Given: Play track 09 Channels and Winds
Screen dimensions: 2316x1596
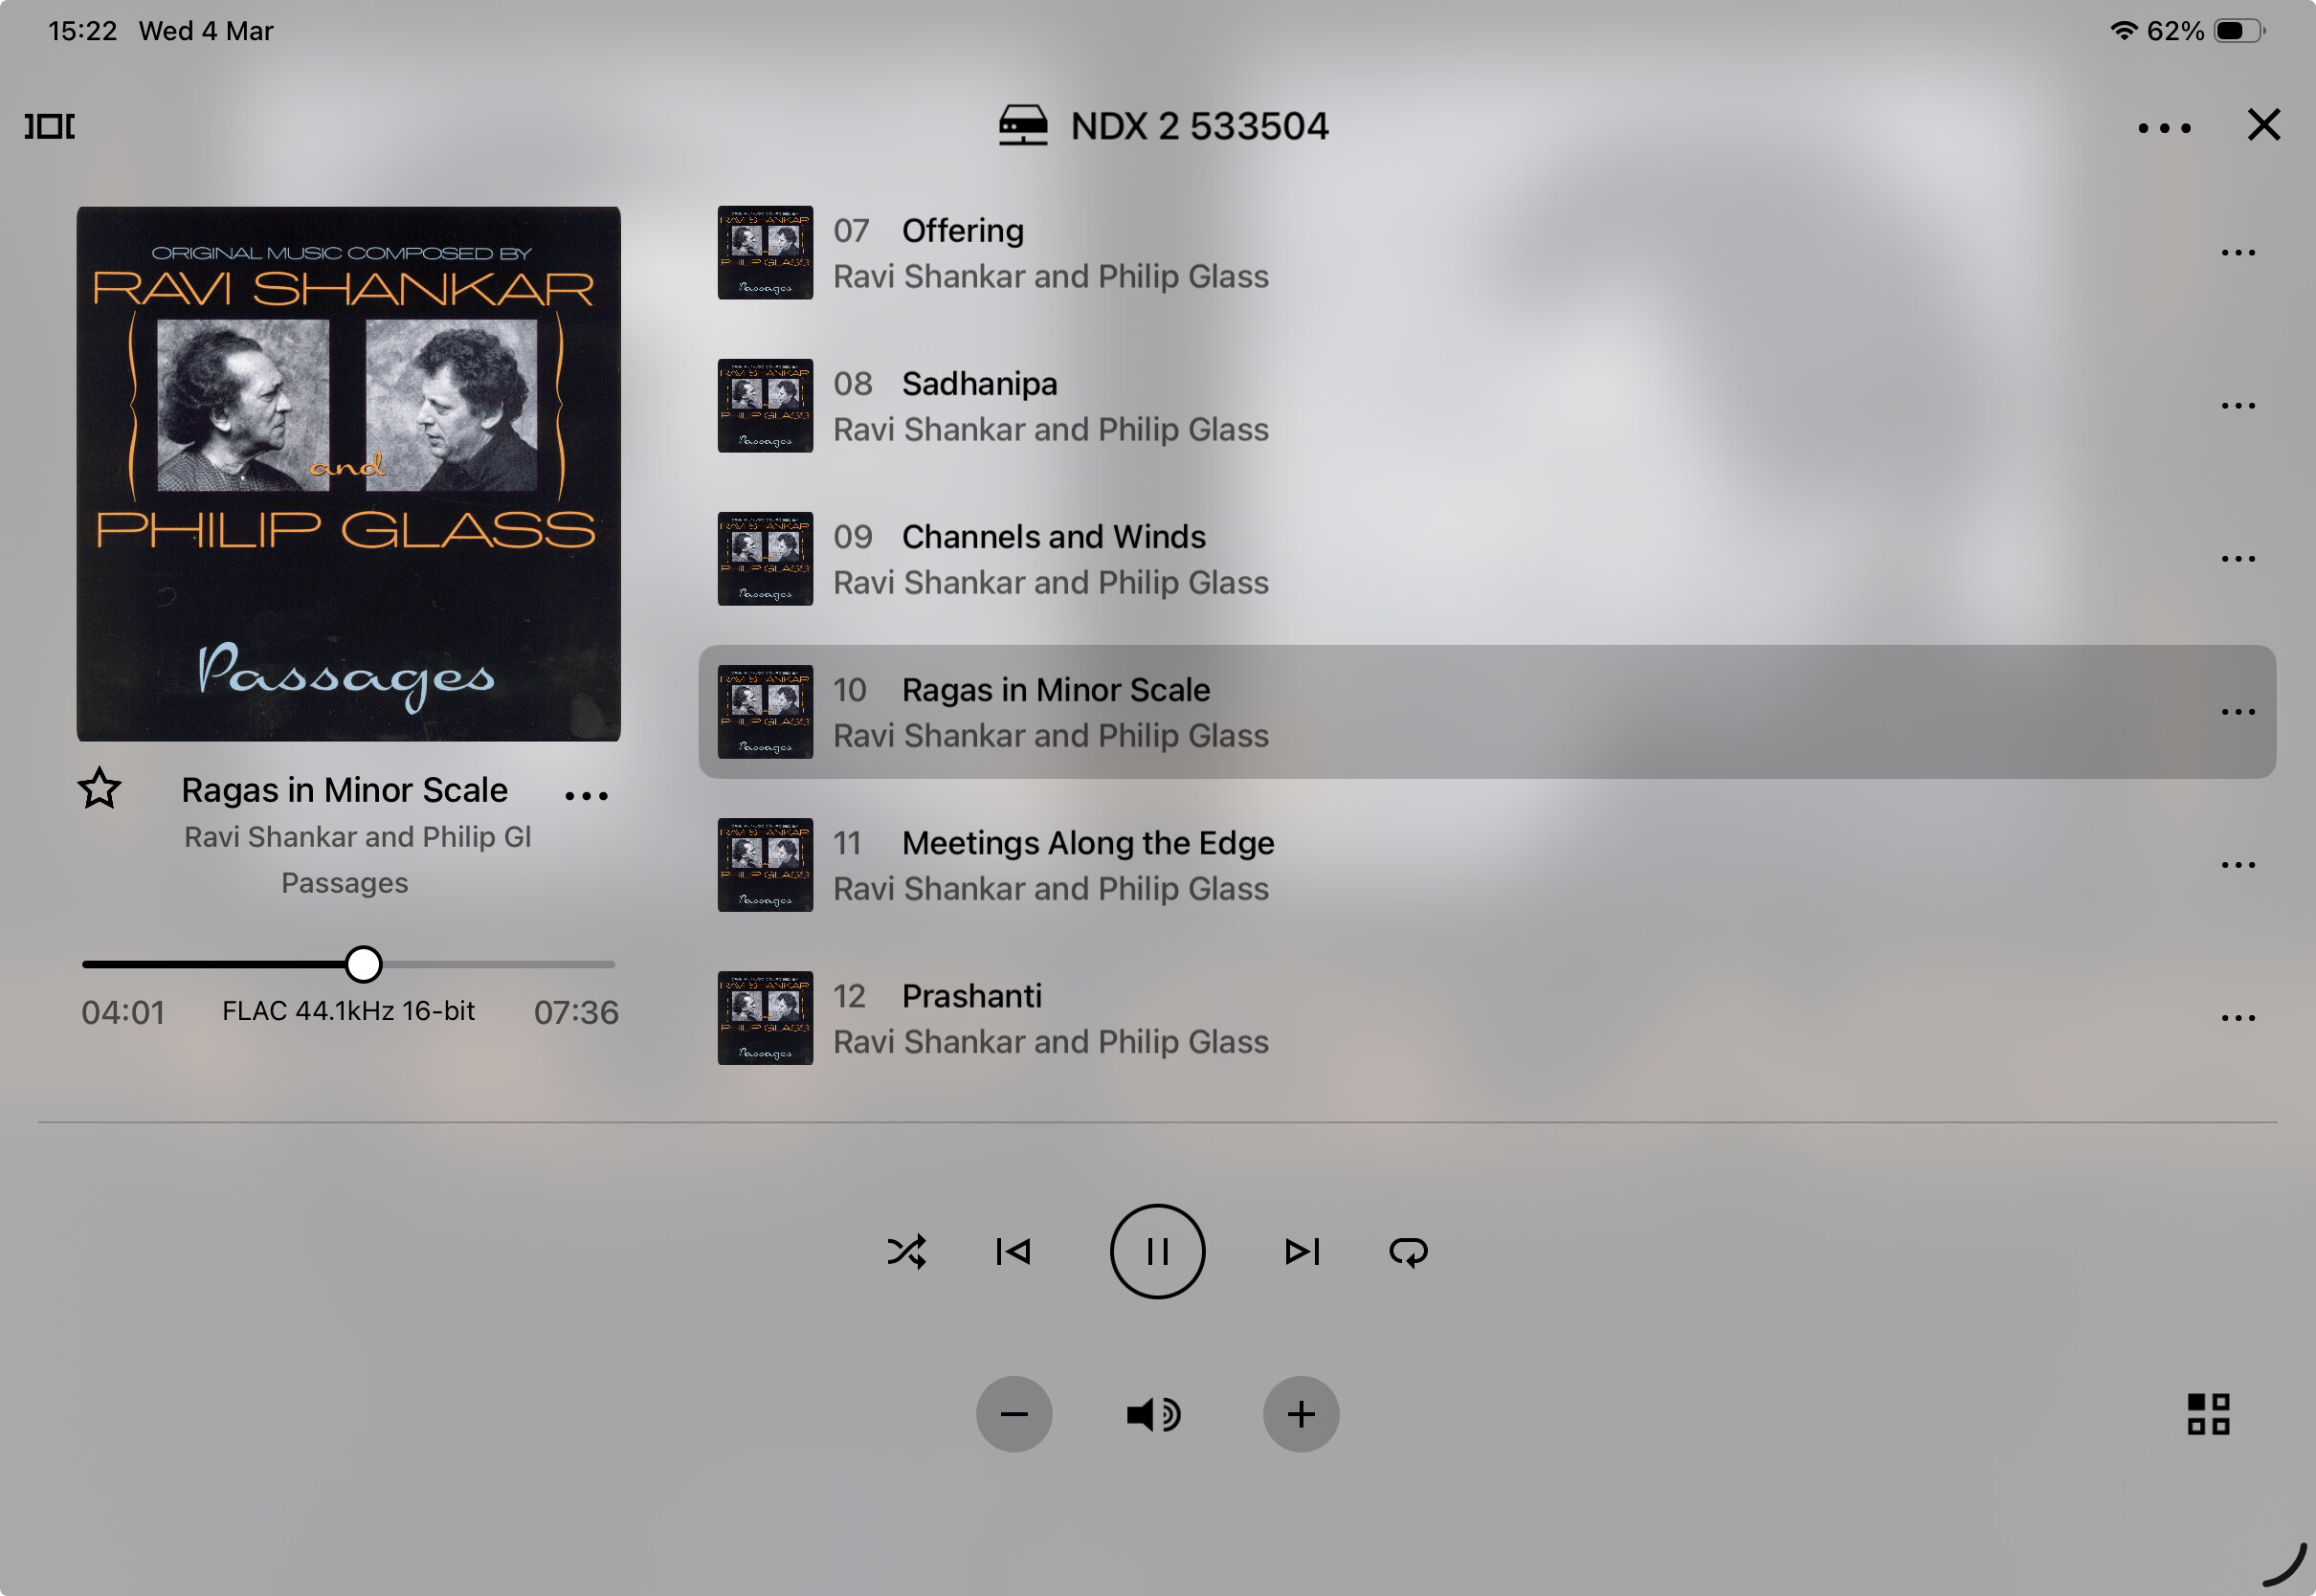Looking at the screenshot, I should 1487,559.
